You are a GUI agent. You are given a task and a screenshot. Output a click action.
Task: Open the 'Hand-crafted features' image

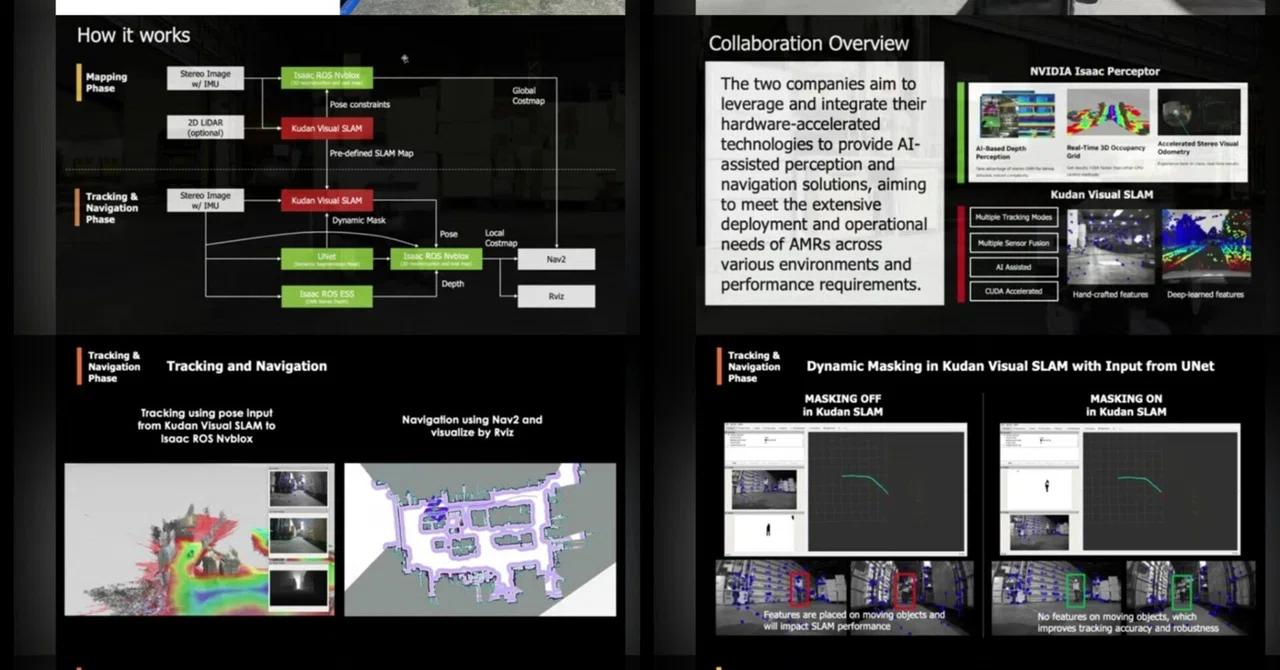[1111, 247]
